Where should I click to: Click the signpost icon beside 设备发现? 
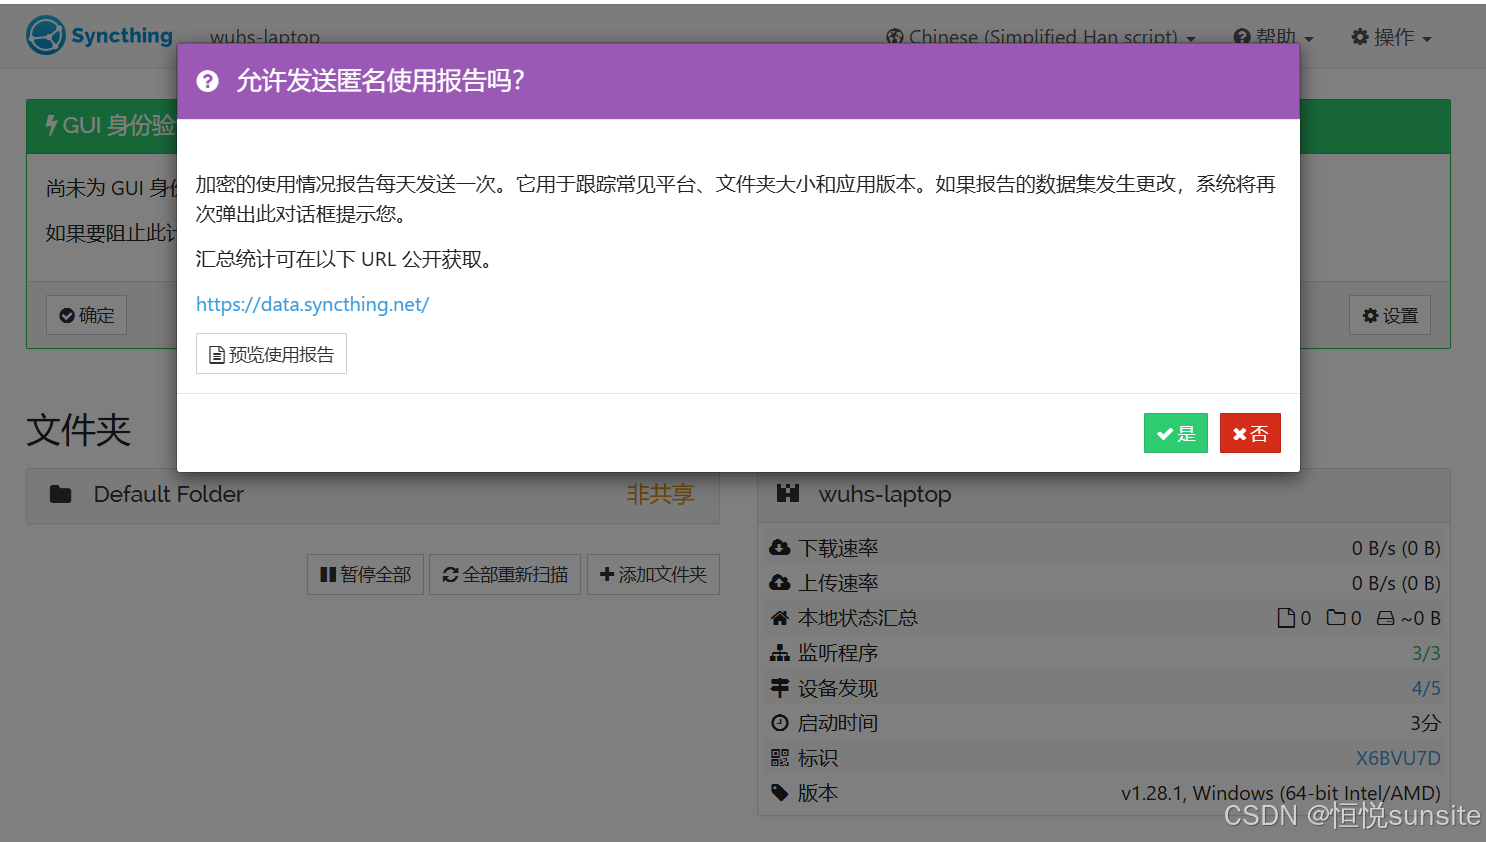click(780, 688)
